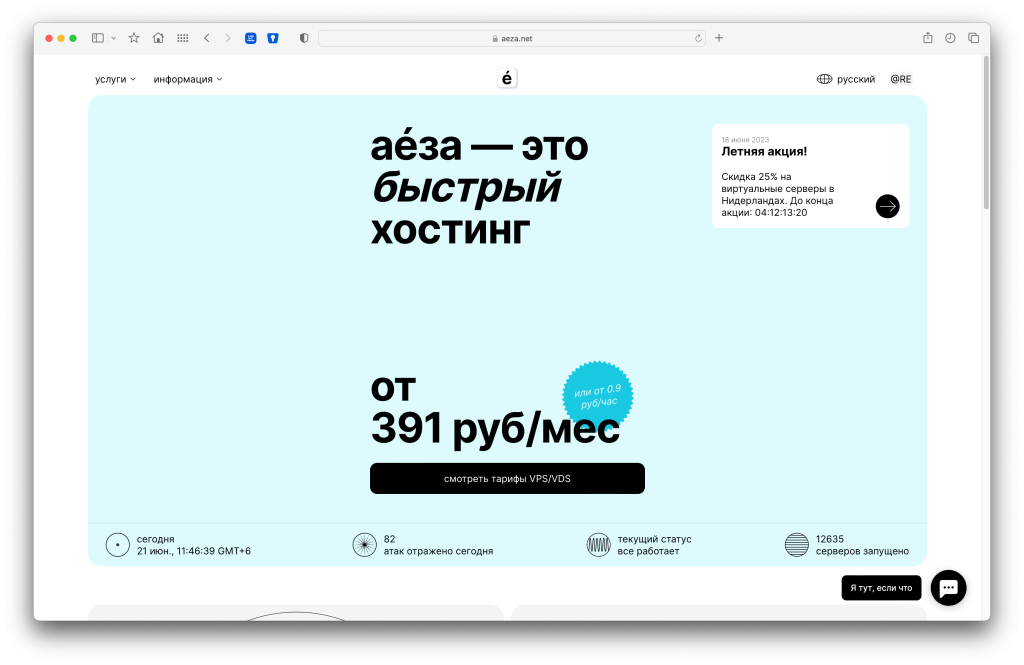Click the date '21 июн., 11:46:39 GMT+6'
1024x665 pixels.
[194, 551]
